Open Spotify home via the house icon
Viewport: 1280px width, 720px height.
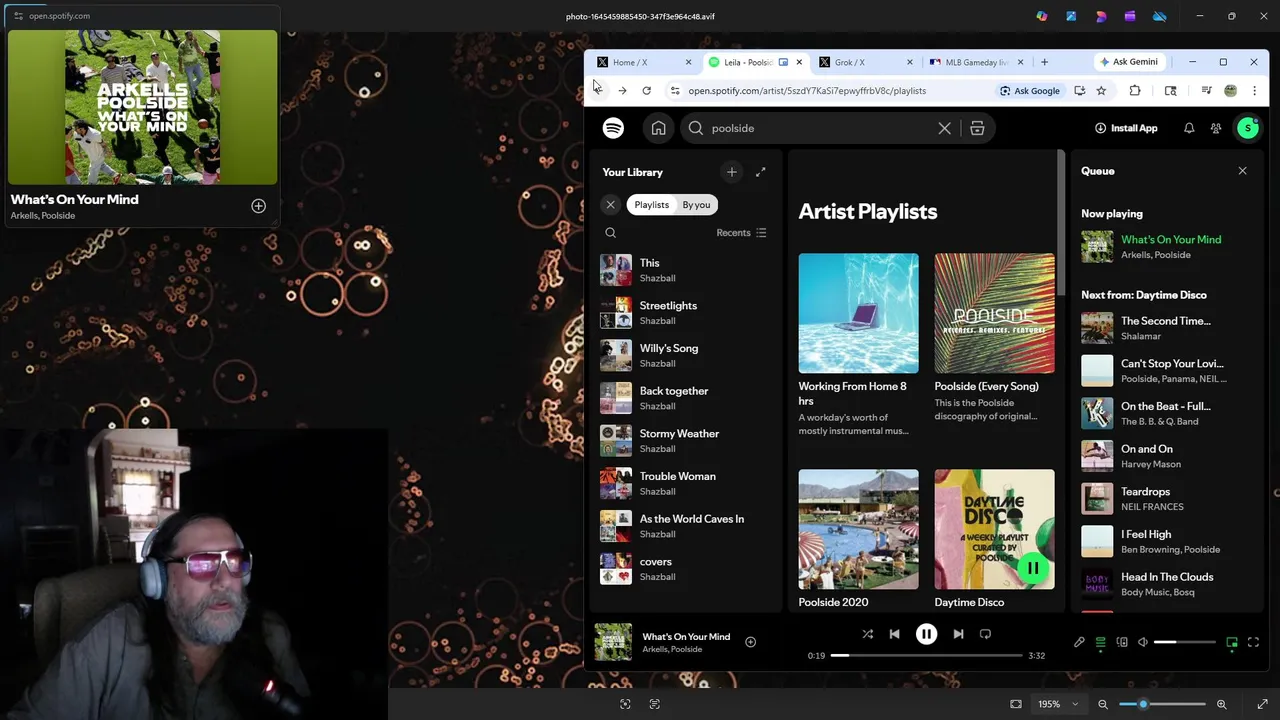[x=658, y=128]
